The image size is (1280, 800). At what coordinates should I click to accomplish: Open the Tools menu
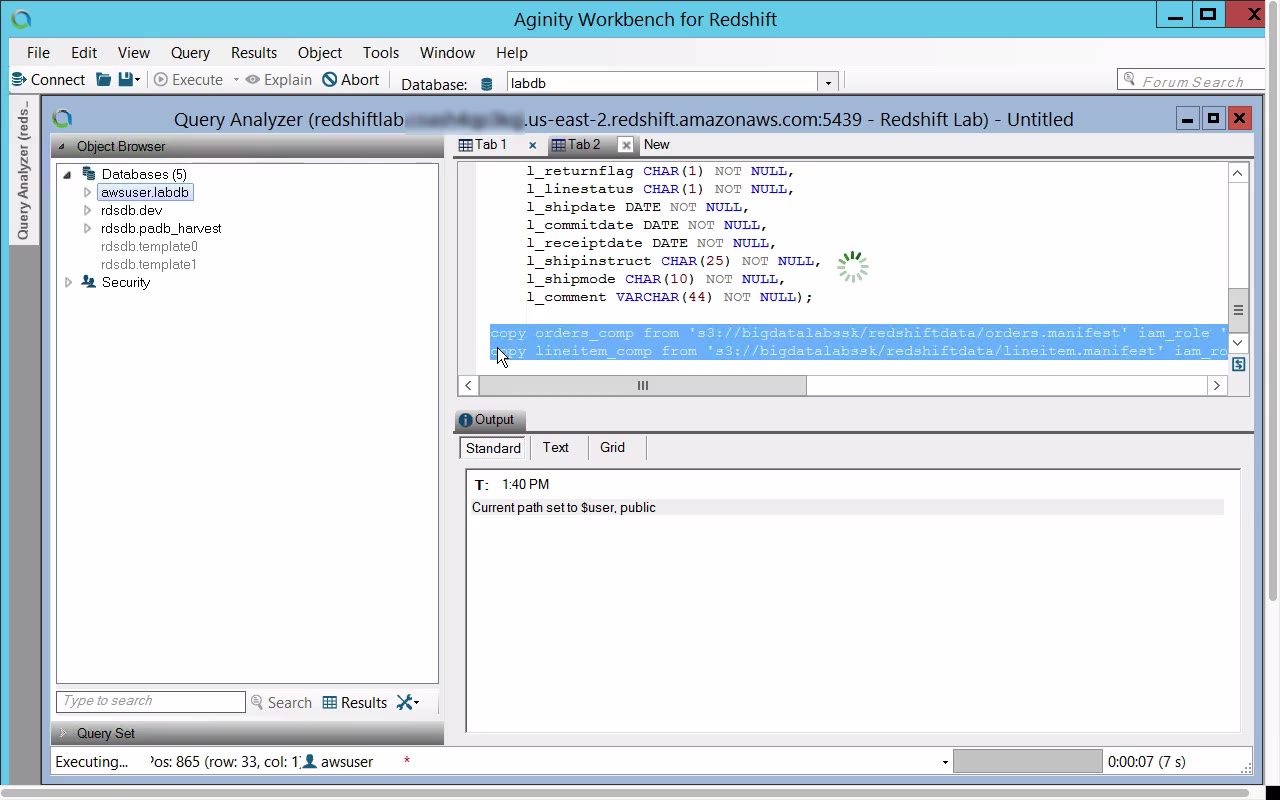[x=381, y=53]
